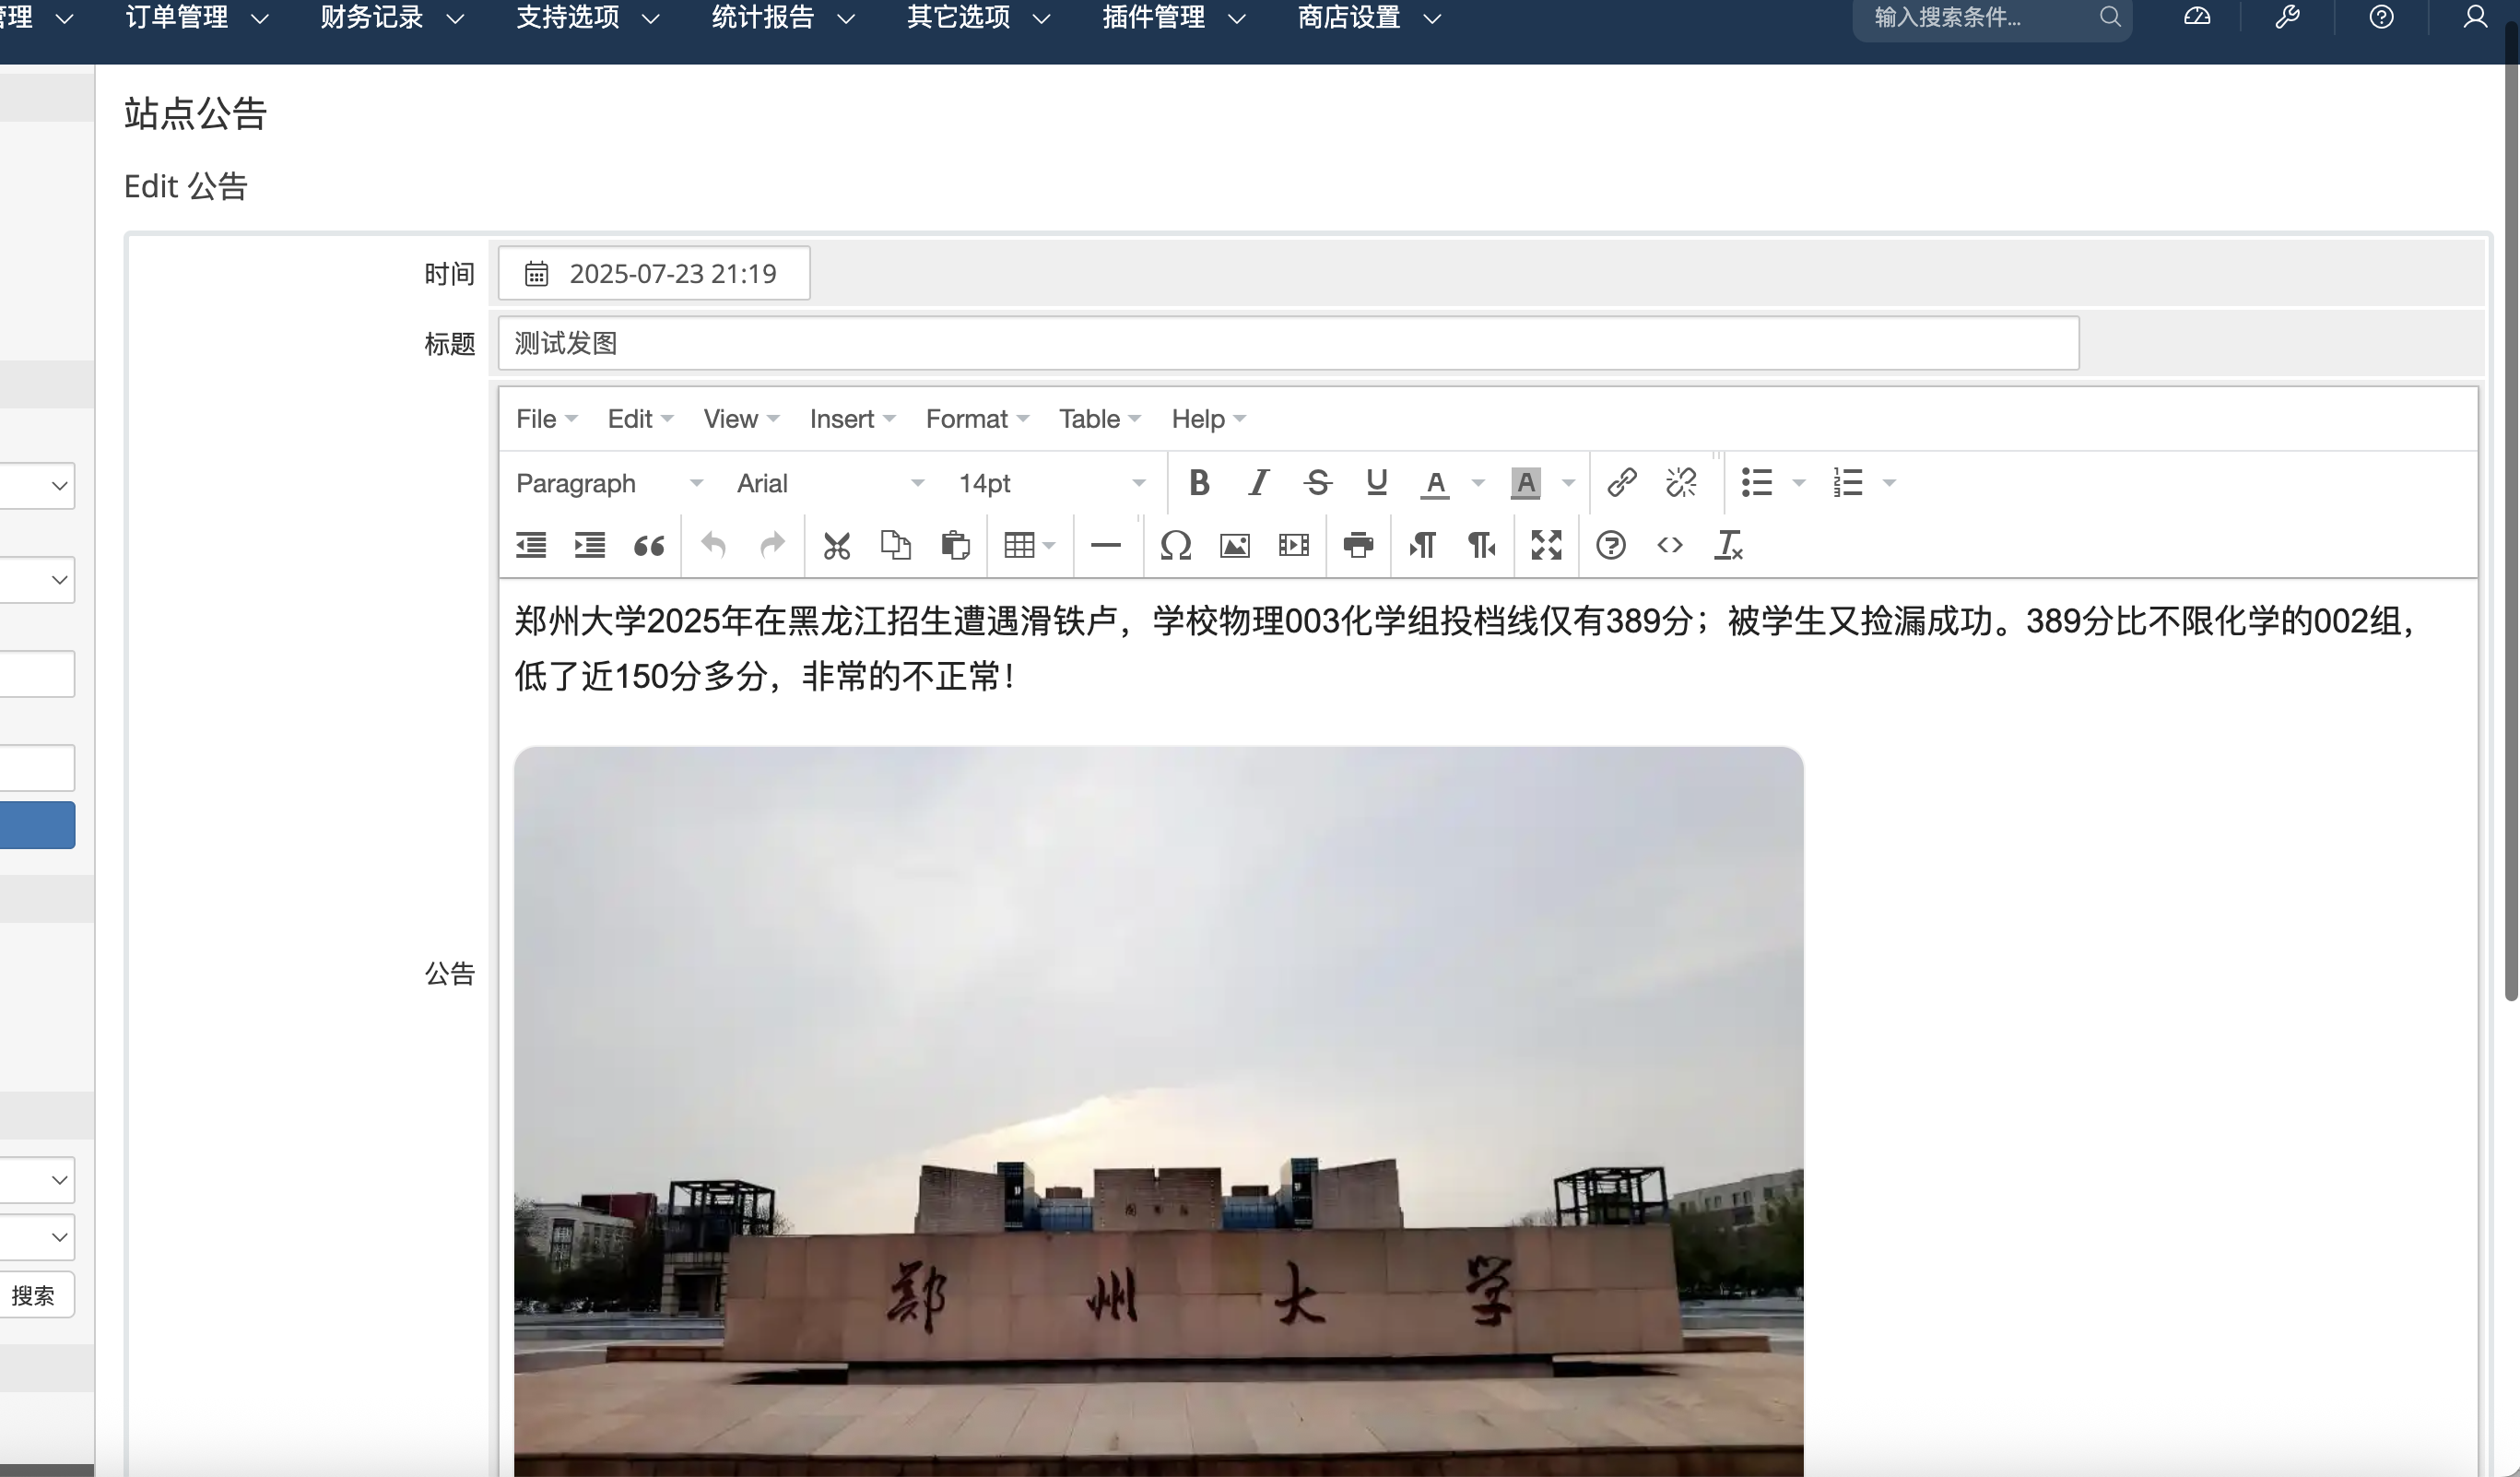Open source code view icon
Image resolution: width=2520 pixels, height=1477 pixels.
click(1669, 545)
